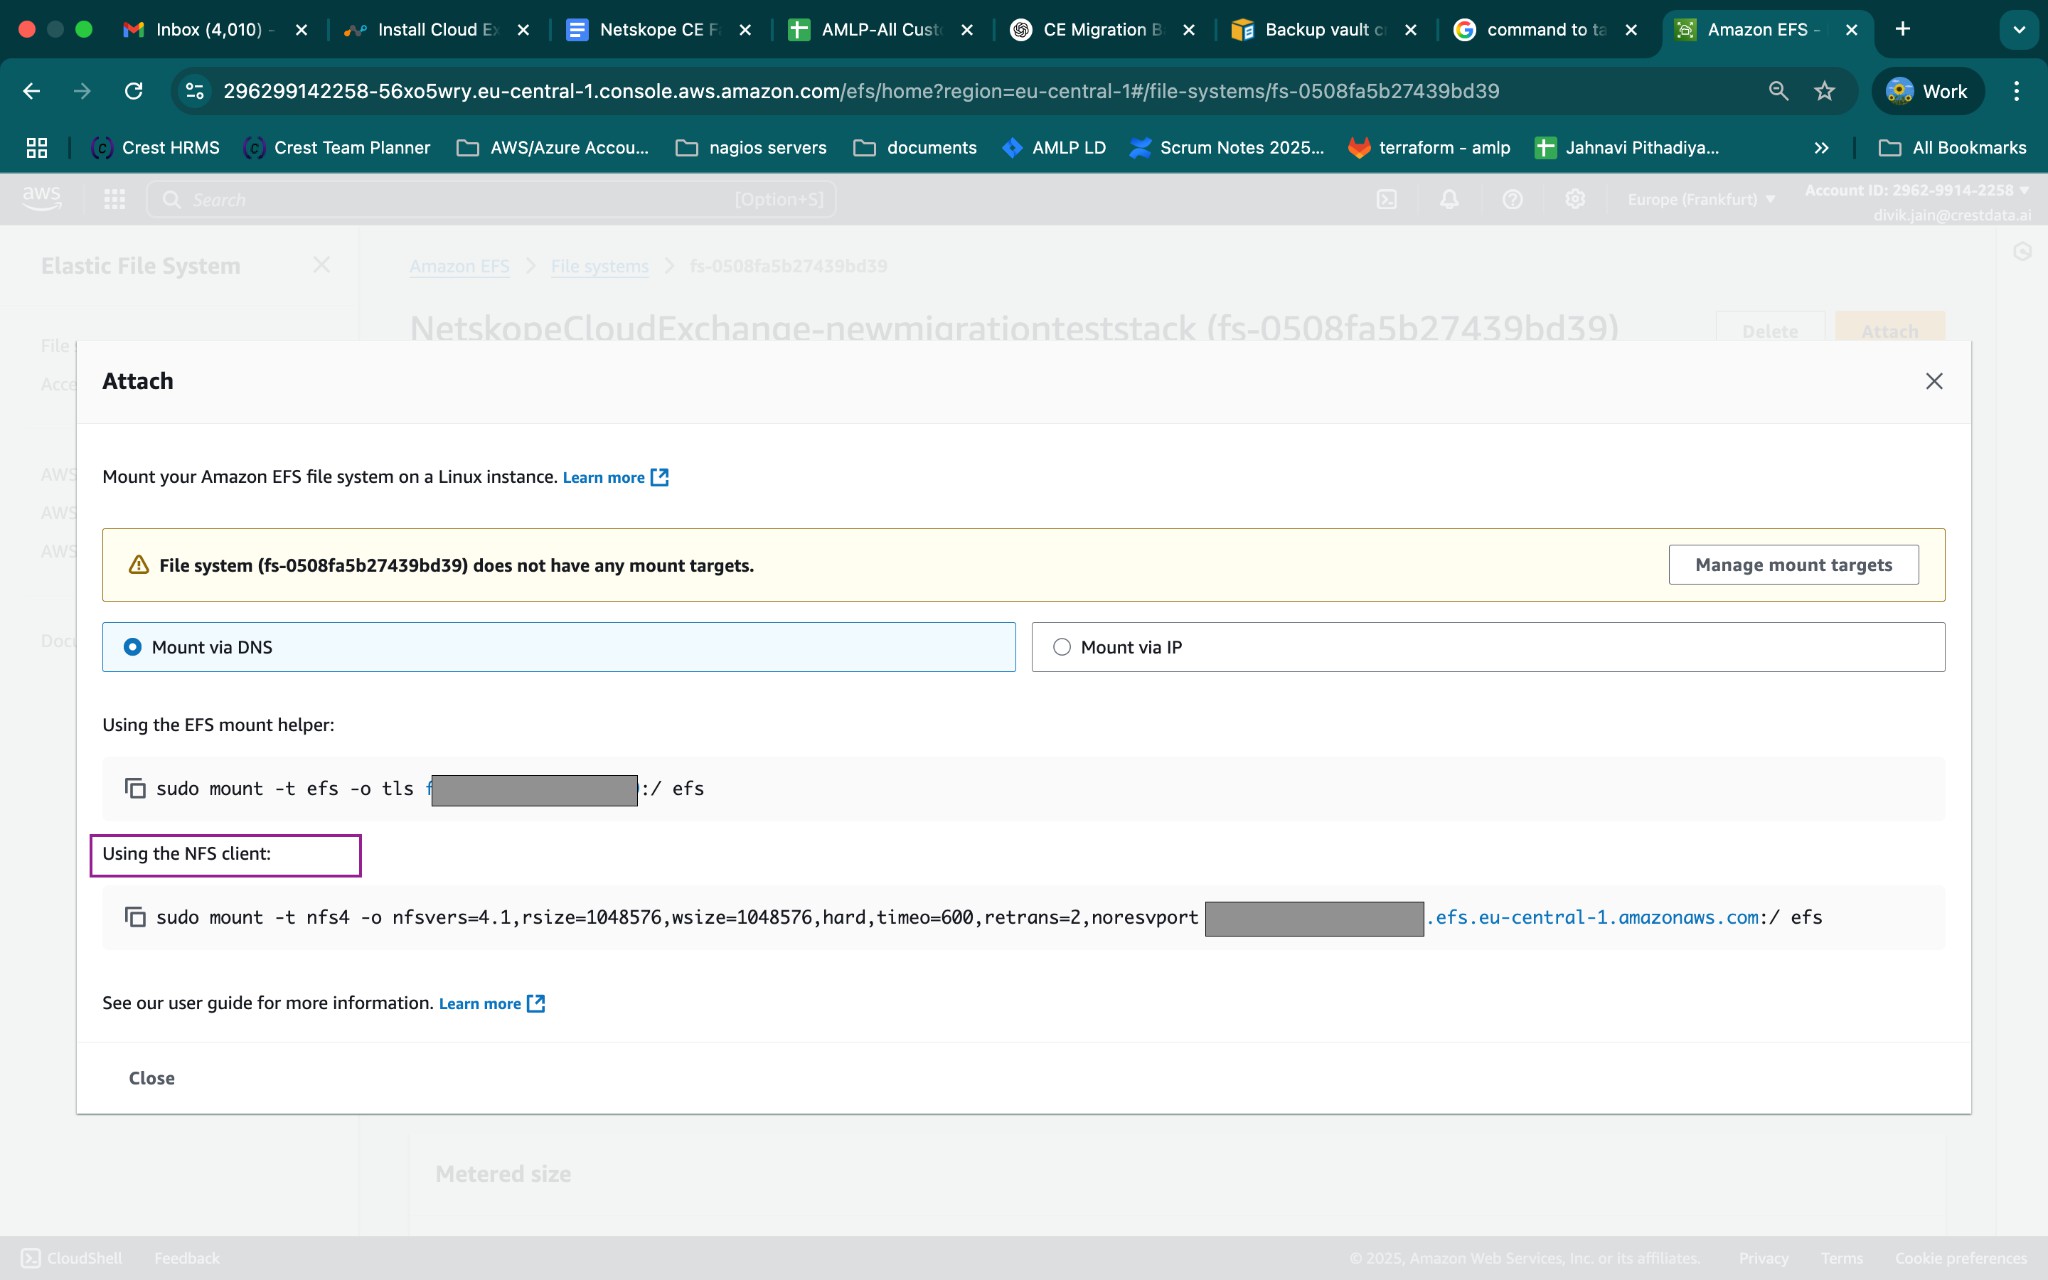Viewport: 2048px width, 1280px height.
Task: Click the Close button in Attach dialog
Action: (x=151, y=1078)
